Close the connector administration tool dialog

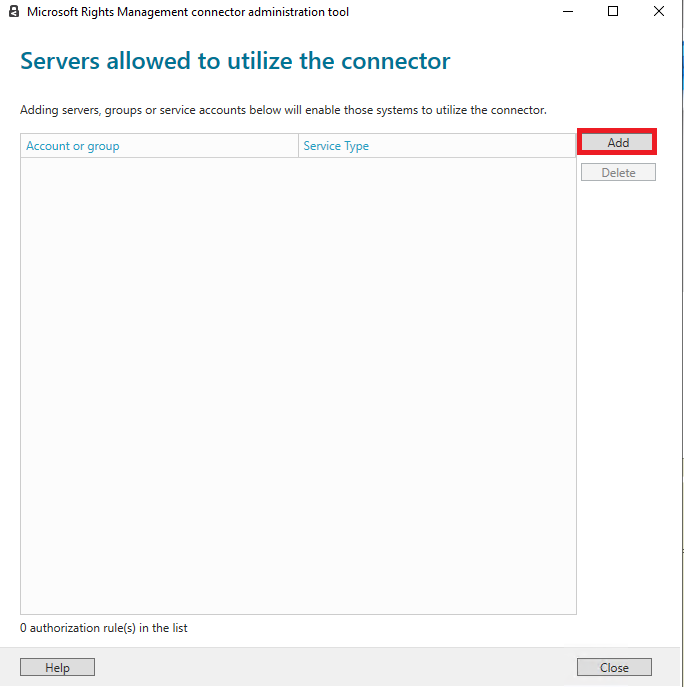(x=614, y=667)
